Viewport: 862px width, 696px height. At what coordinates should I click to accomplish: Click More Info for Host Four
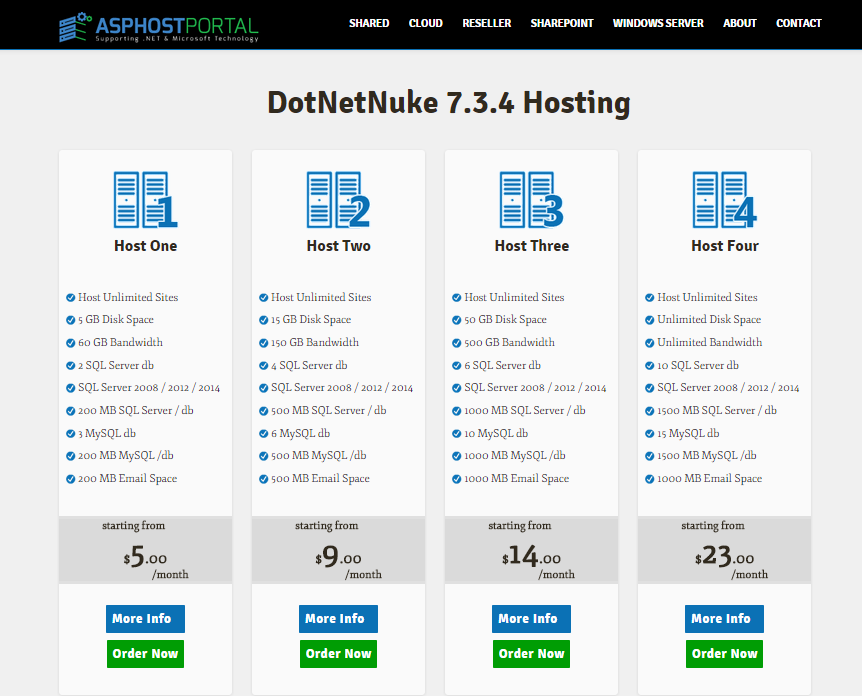[724, 619]
